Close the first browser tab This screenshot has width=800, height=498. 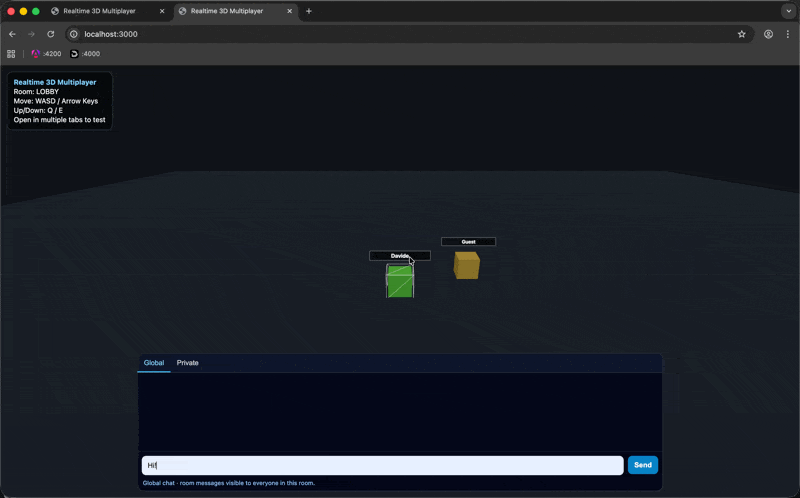162,11
